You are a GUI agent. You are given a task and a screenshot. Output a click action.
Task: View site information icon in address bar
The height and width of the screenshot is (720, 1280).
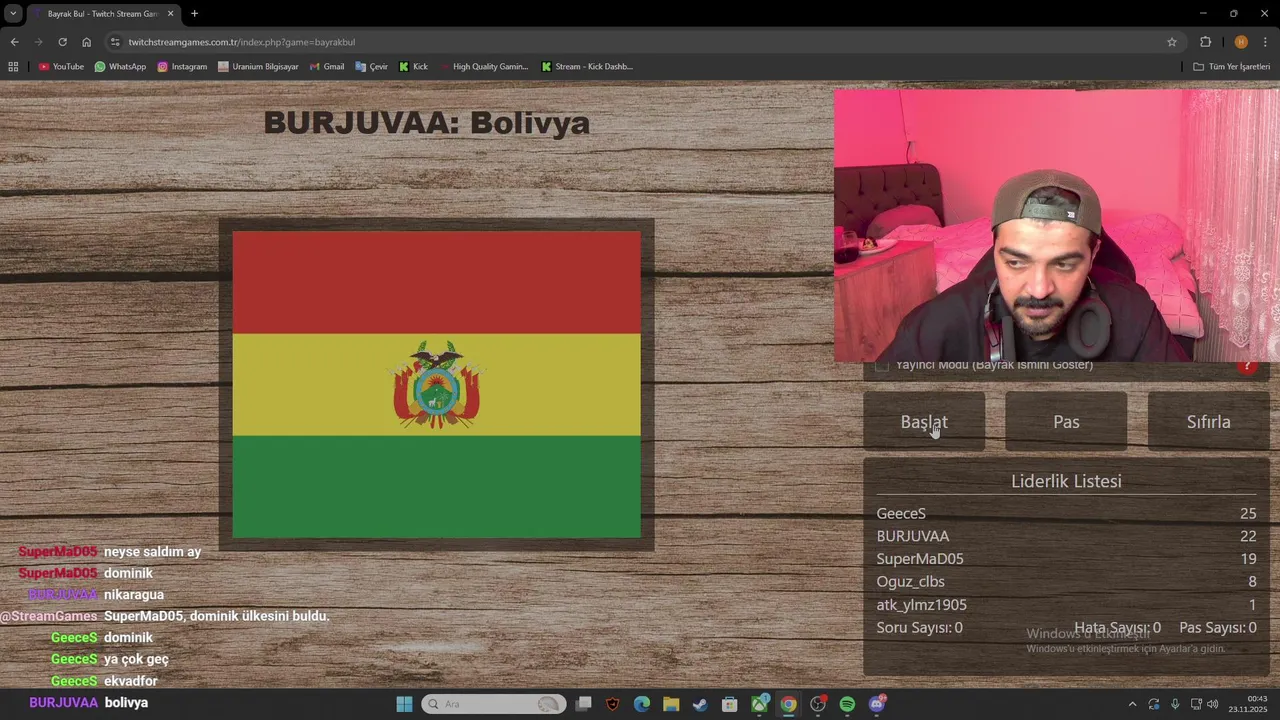point(115,42)
